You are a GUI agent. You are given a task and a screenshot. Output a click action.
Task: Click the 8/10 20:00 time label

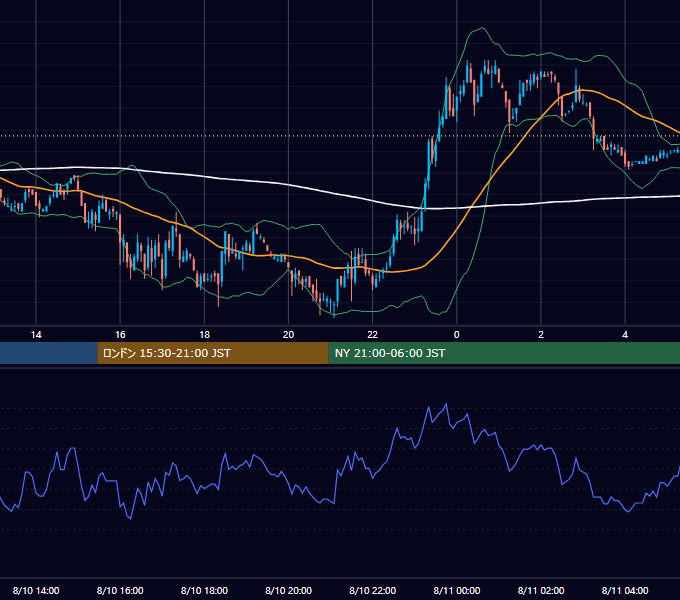(288, 590)
